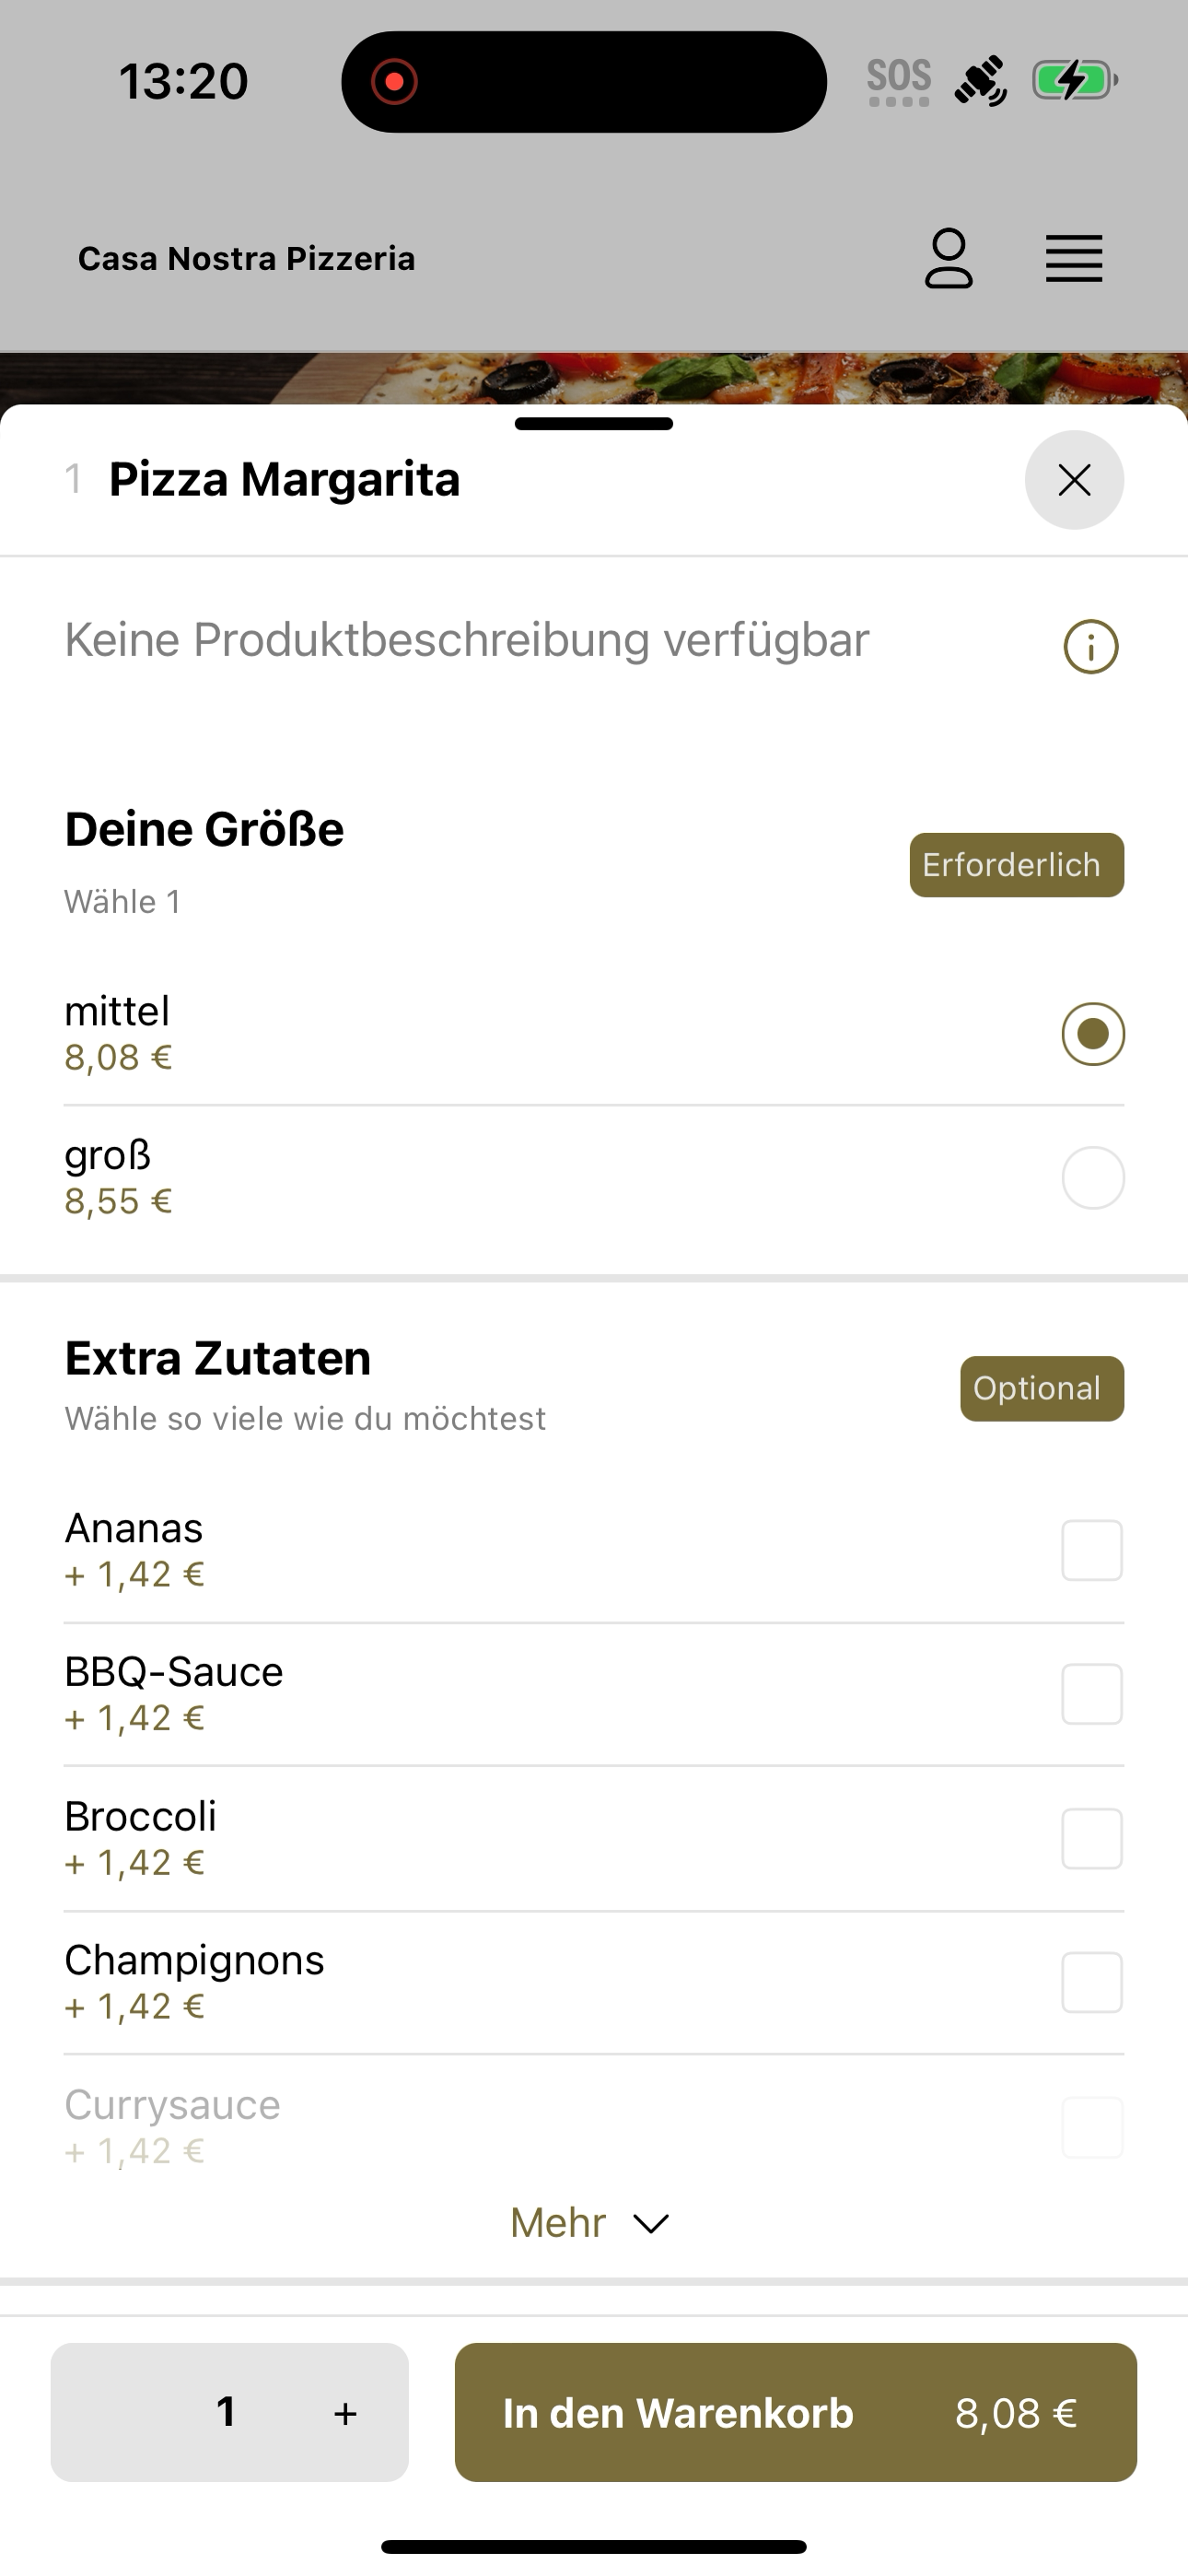1188x2576 pixels.
Task: Close the Pizza Margarita sheet
Action: pyautogui.click(x=1074, y=480)
